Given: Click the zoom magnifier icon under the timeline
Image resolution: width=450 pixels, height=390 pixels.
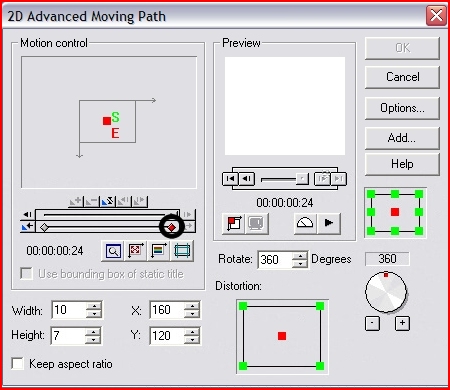Looking at the screenshot, I should [x=113, y=251].
